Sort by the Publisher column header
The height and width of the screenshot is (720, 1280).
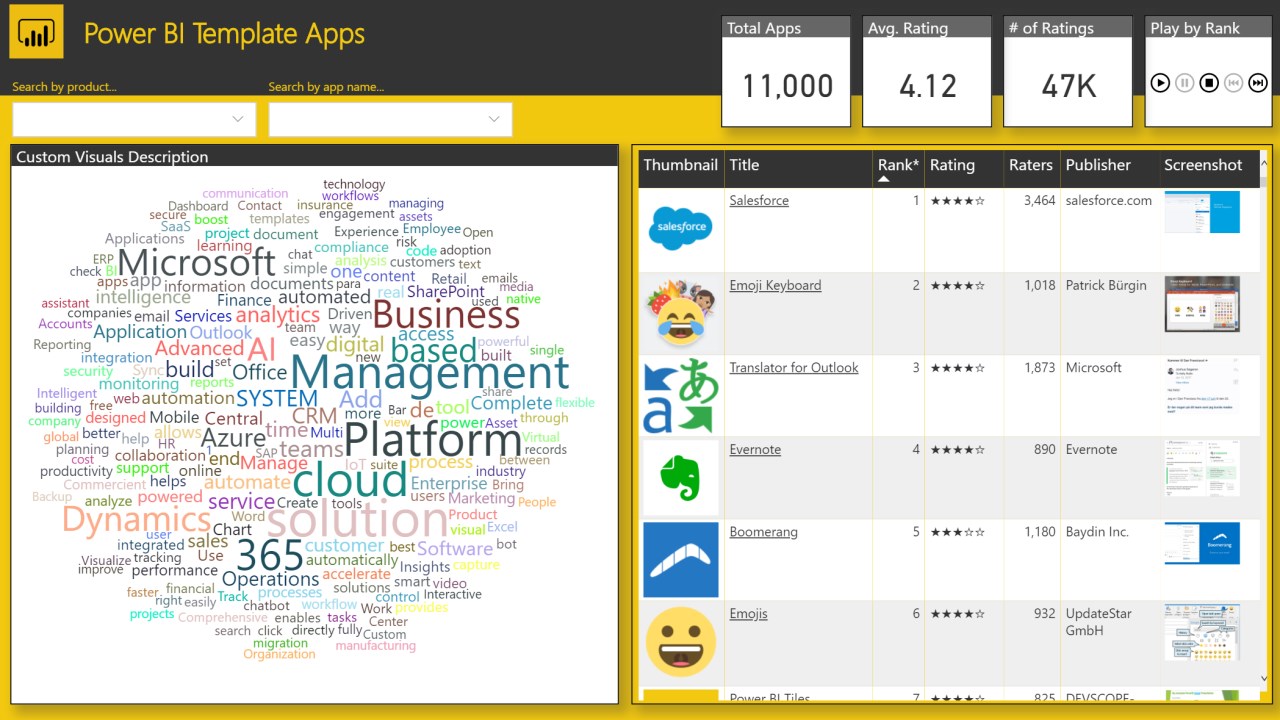tap(1098, 165)
